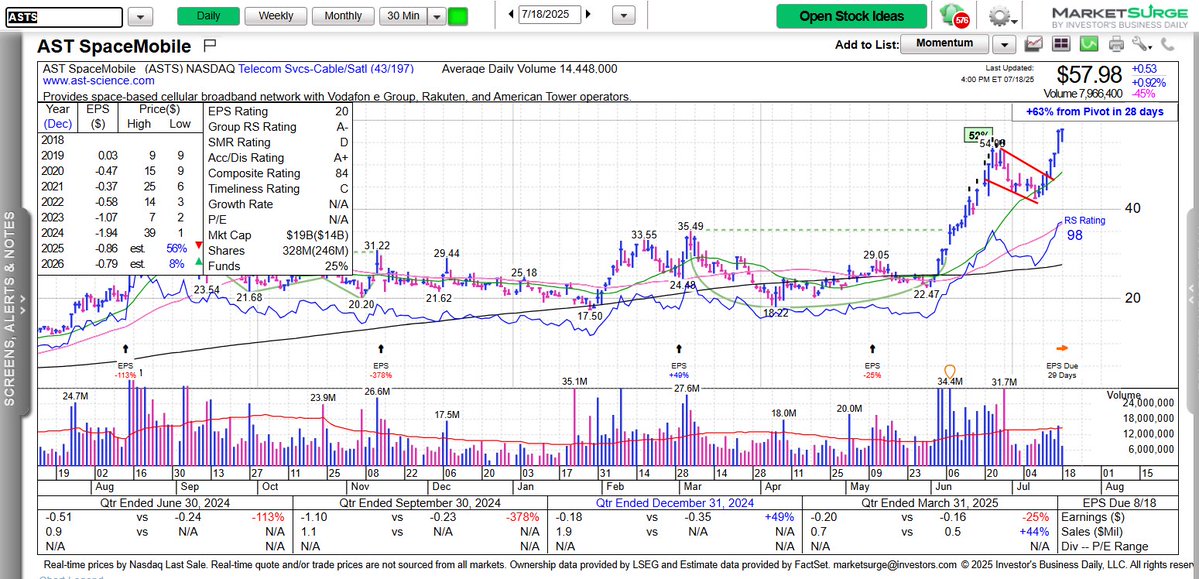Screen dimensions: 1199x579
Task: Go to next date with right arrow
Action: pyautogui.click(x=588, y=14)
